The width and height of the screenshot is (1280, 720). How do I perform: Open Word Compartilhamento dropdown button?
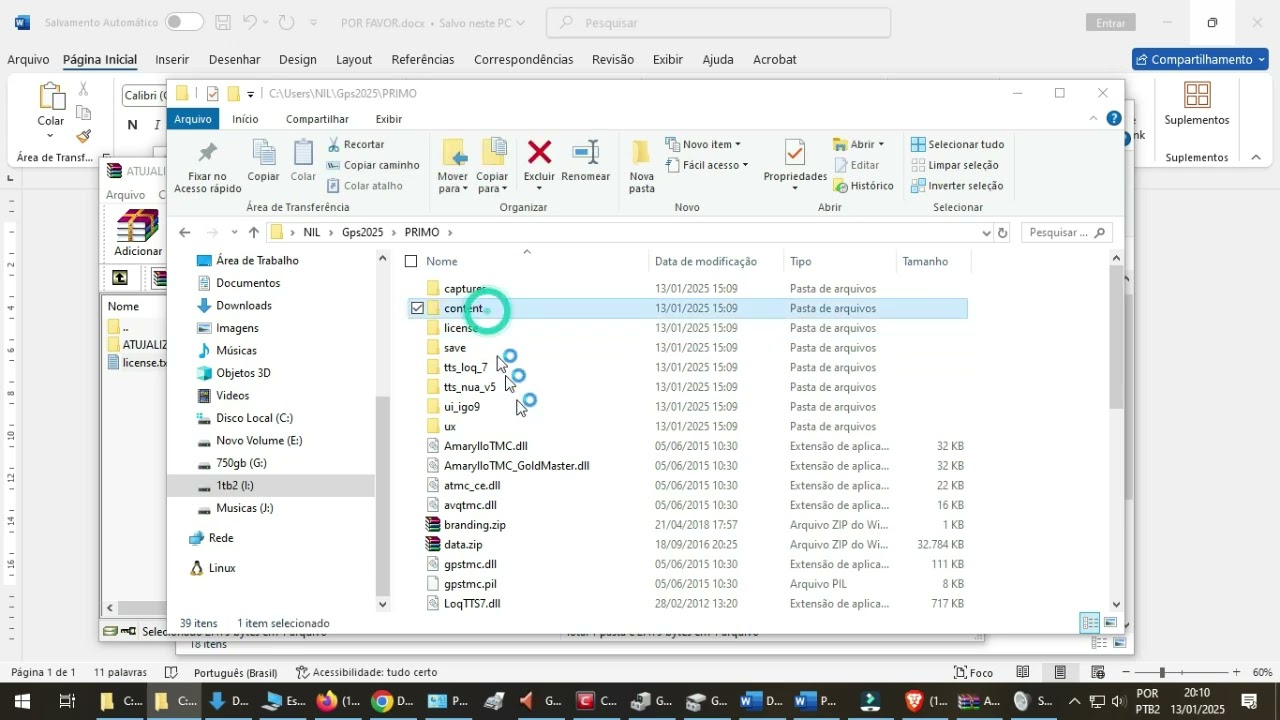1200,59
